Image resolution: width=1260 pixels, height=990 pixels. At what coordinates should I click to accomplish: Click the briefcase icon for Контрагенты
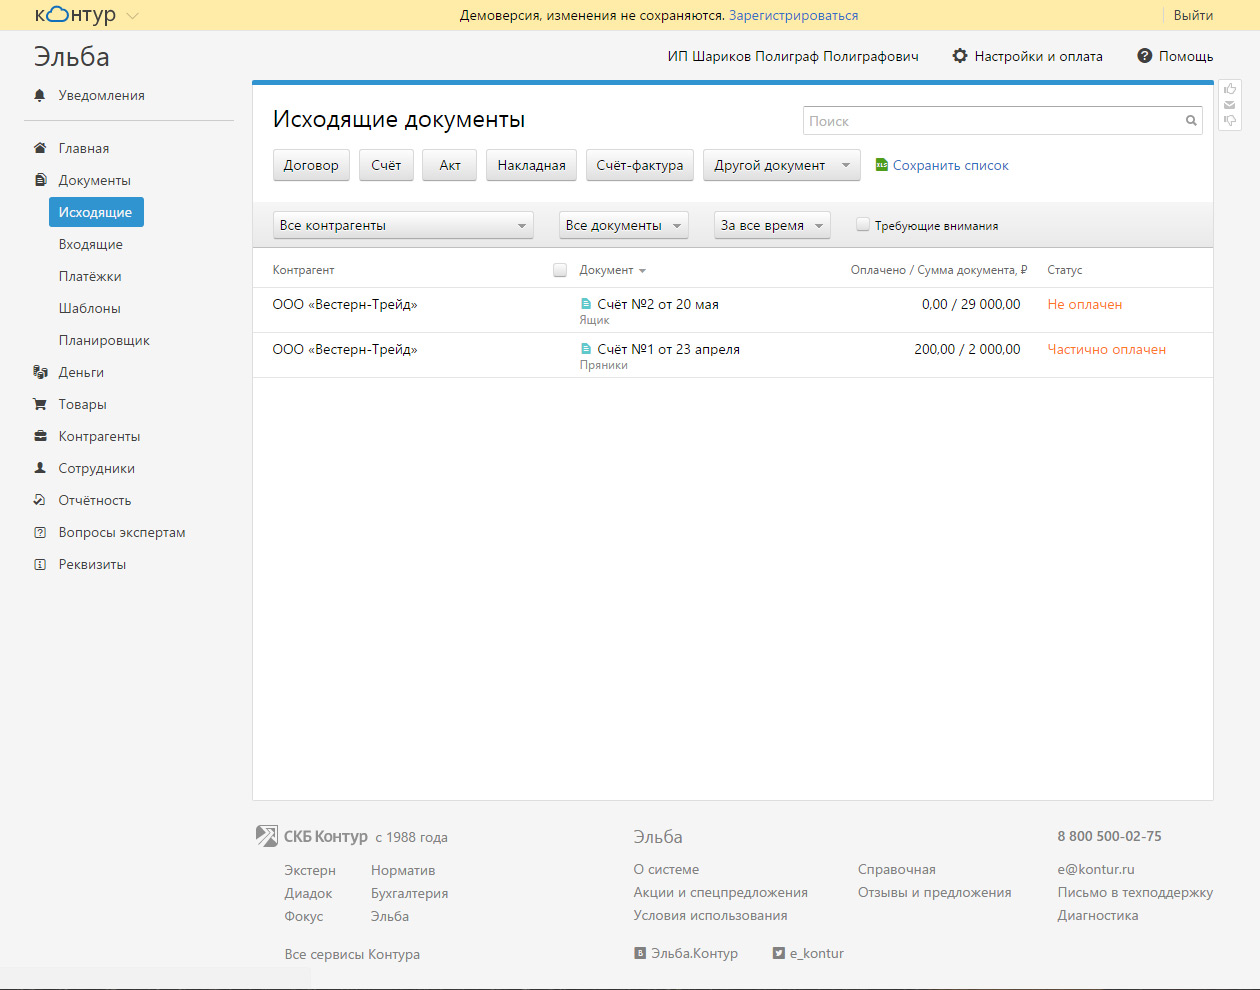[x=40, y=436]
